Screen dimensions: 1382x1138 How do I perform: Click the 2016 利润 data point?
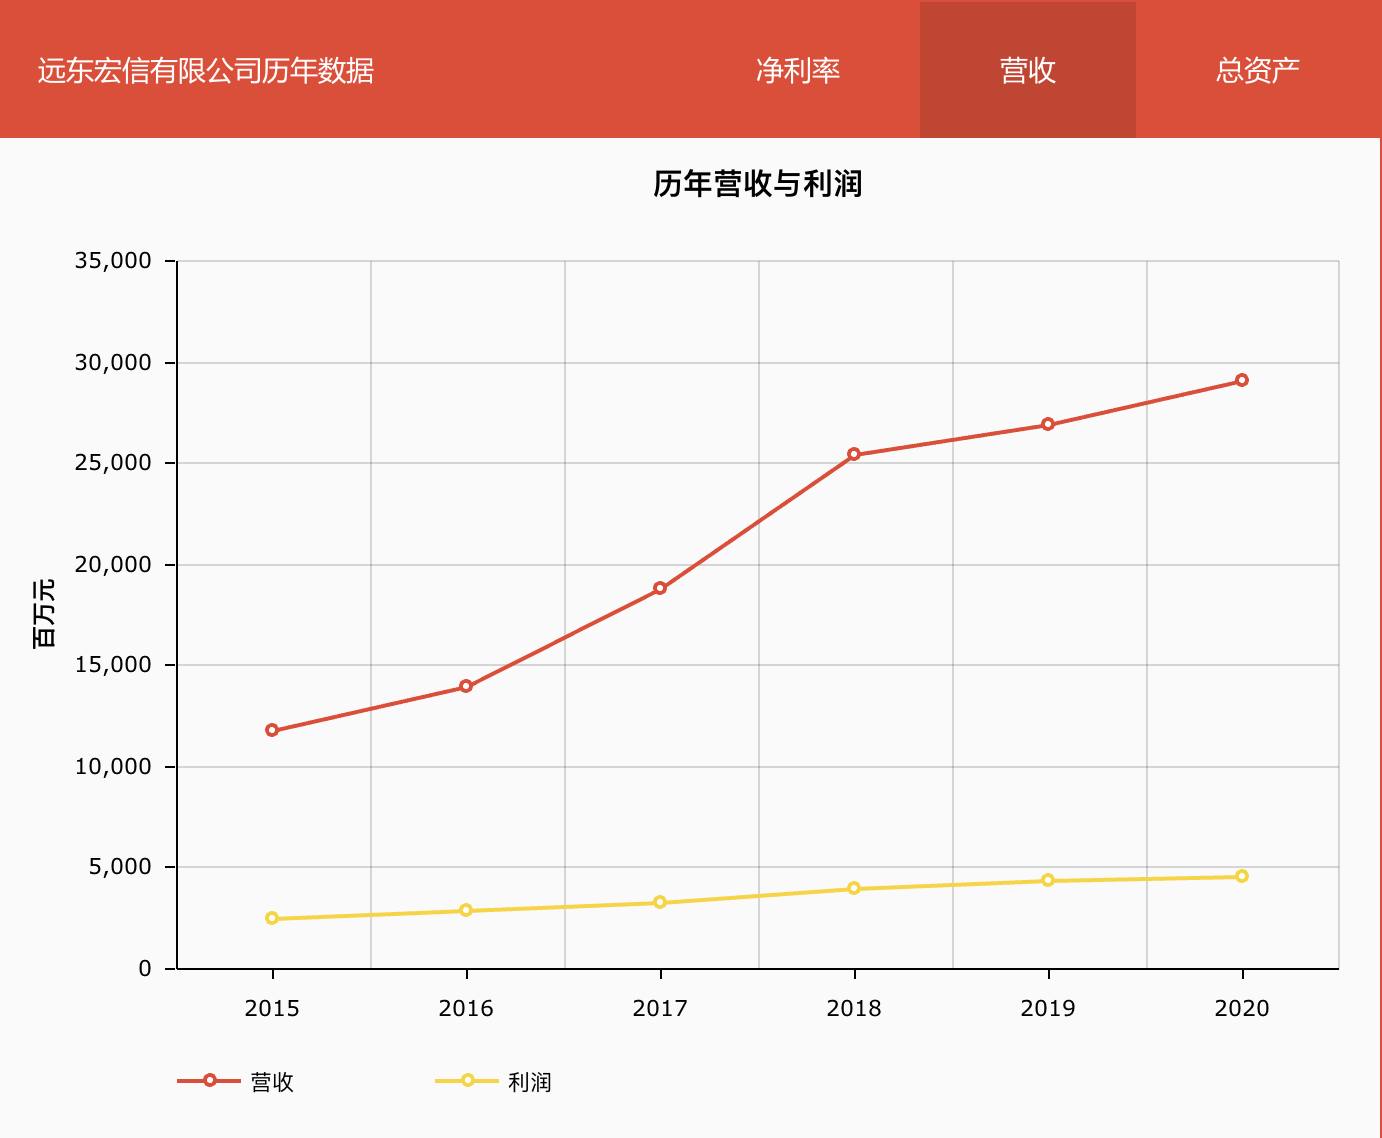coord(466,910)
